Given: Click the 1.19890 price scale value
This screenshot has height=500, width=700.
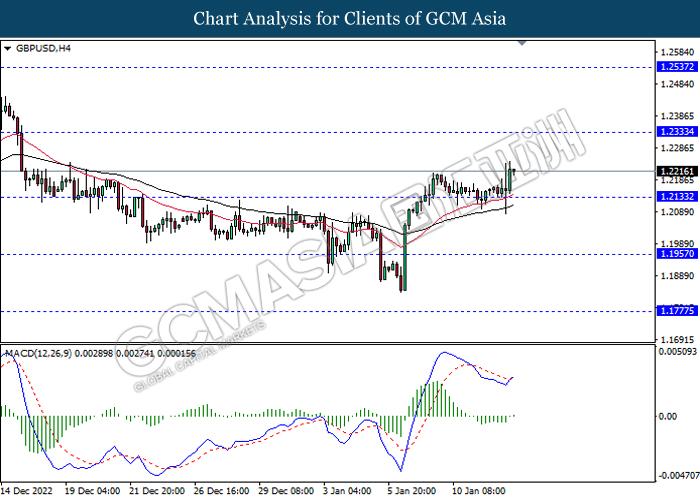Looking at the screenshot, I should pyautogui.click(x=677, y=244).
